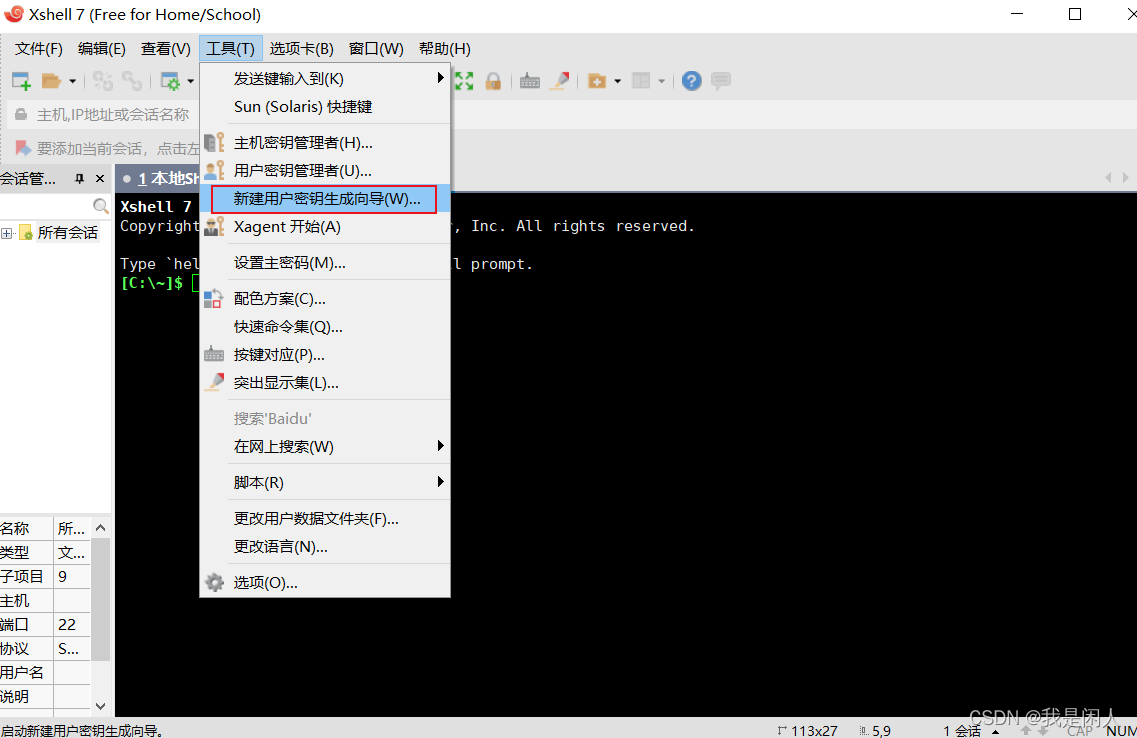Open the 查看(V) menu

[165, 49]
